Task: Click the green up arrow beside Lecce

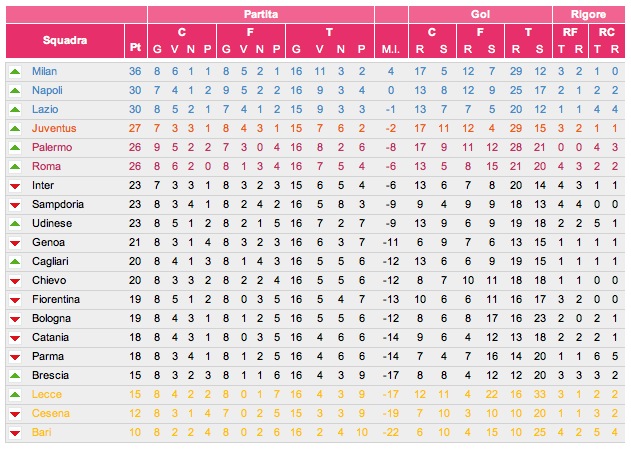Action: coord(14,394)
